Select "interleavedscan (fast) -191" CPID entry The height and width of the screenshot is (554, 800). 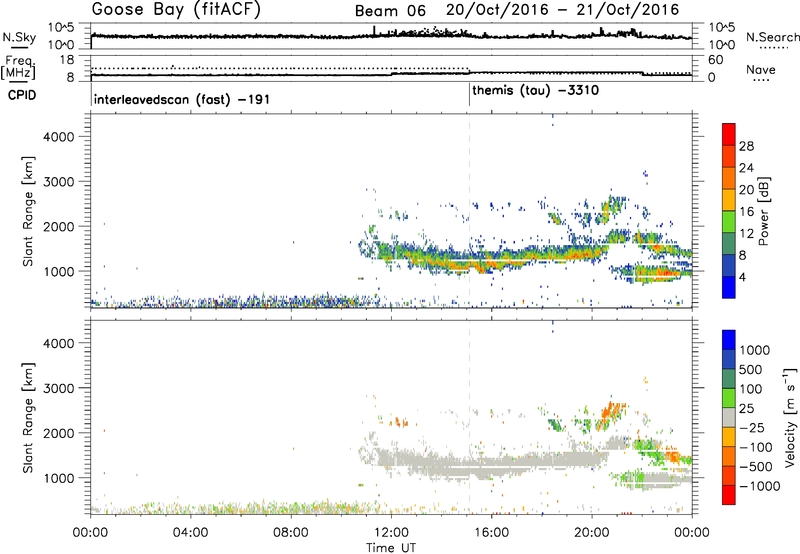(x=182, y=99)
